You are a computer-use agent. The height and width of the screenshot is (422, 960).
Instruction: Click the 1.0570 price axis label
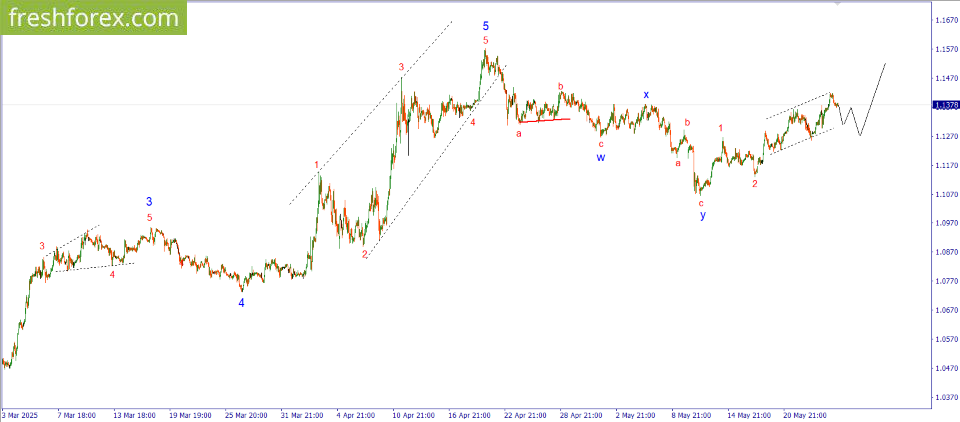[947, 339]
